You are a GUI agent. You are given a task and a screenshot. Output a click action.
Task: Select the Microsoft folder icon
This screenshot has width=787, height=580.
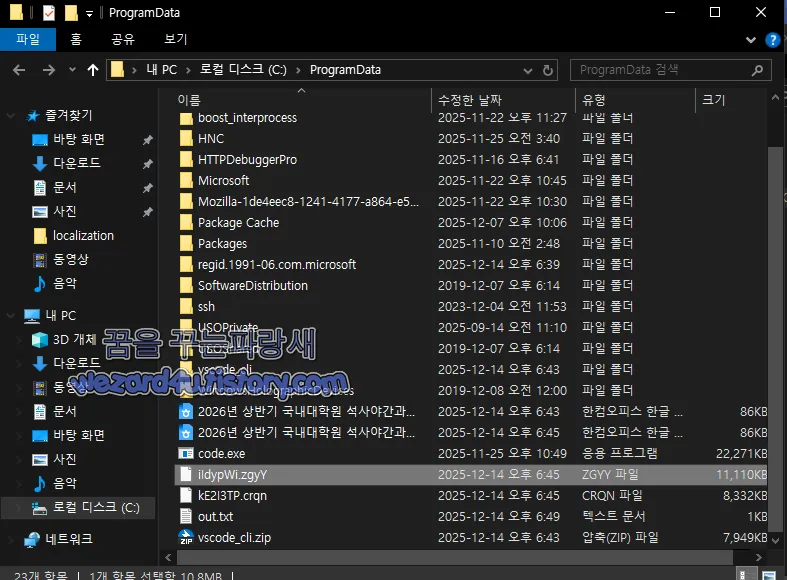186,181
